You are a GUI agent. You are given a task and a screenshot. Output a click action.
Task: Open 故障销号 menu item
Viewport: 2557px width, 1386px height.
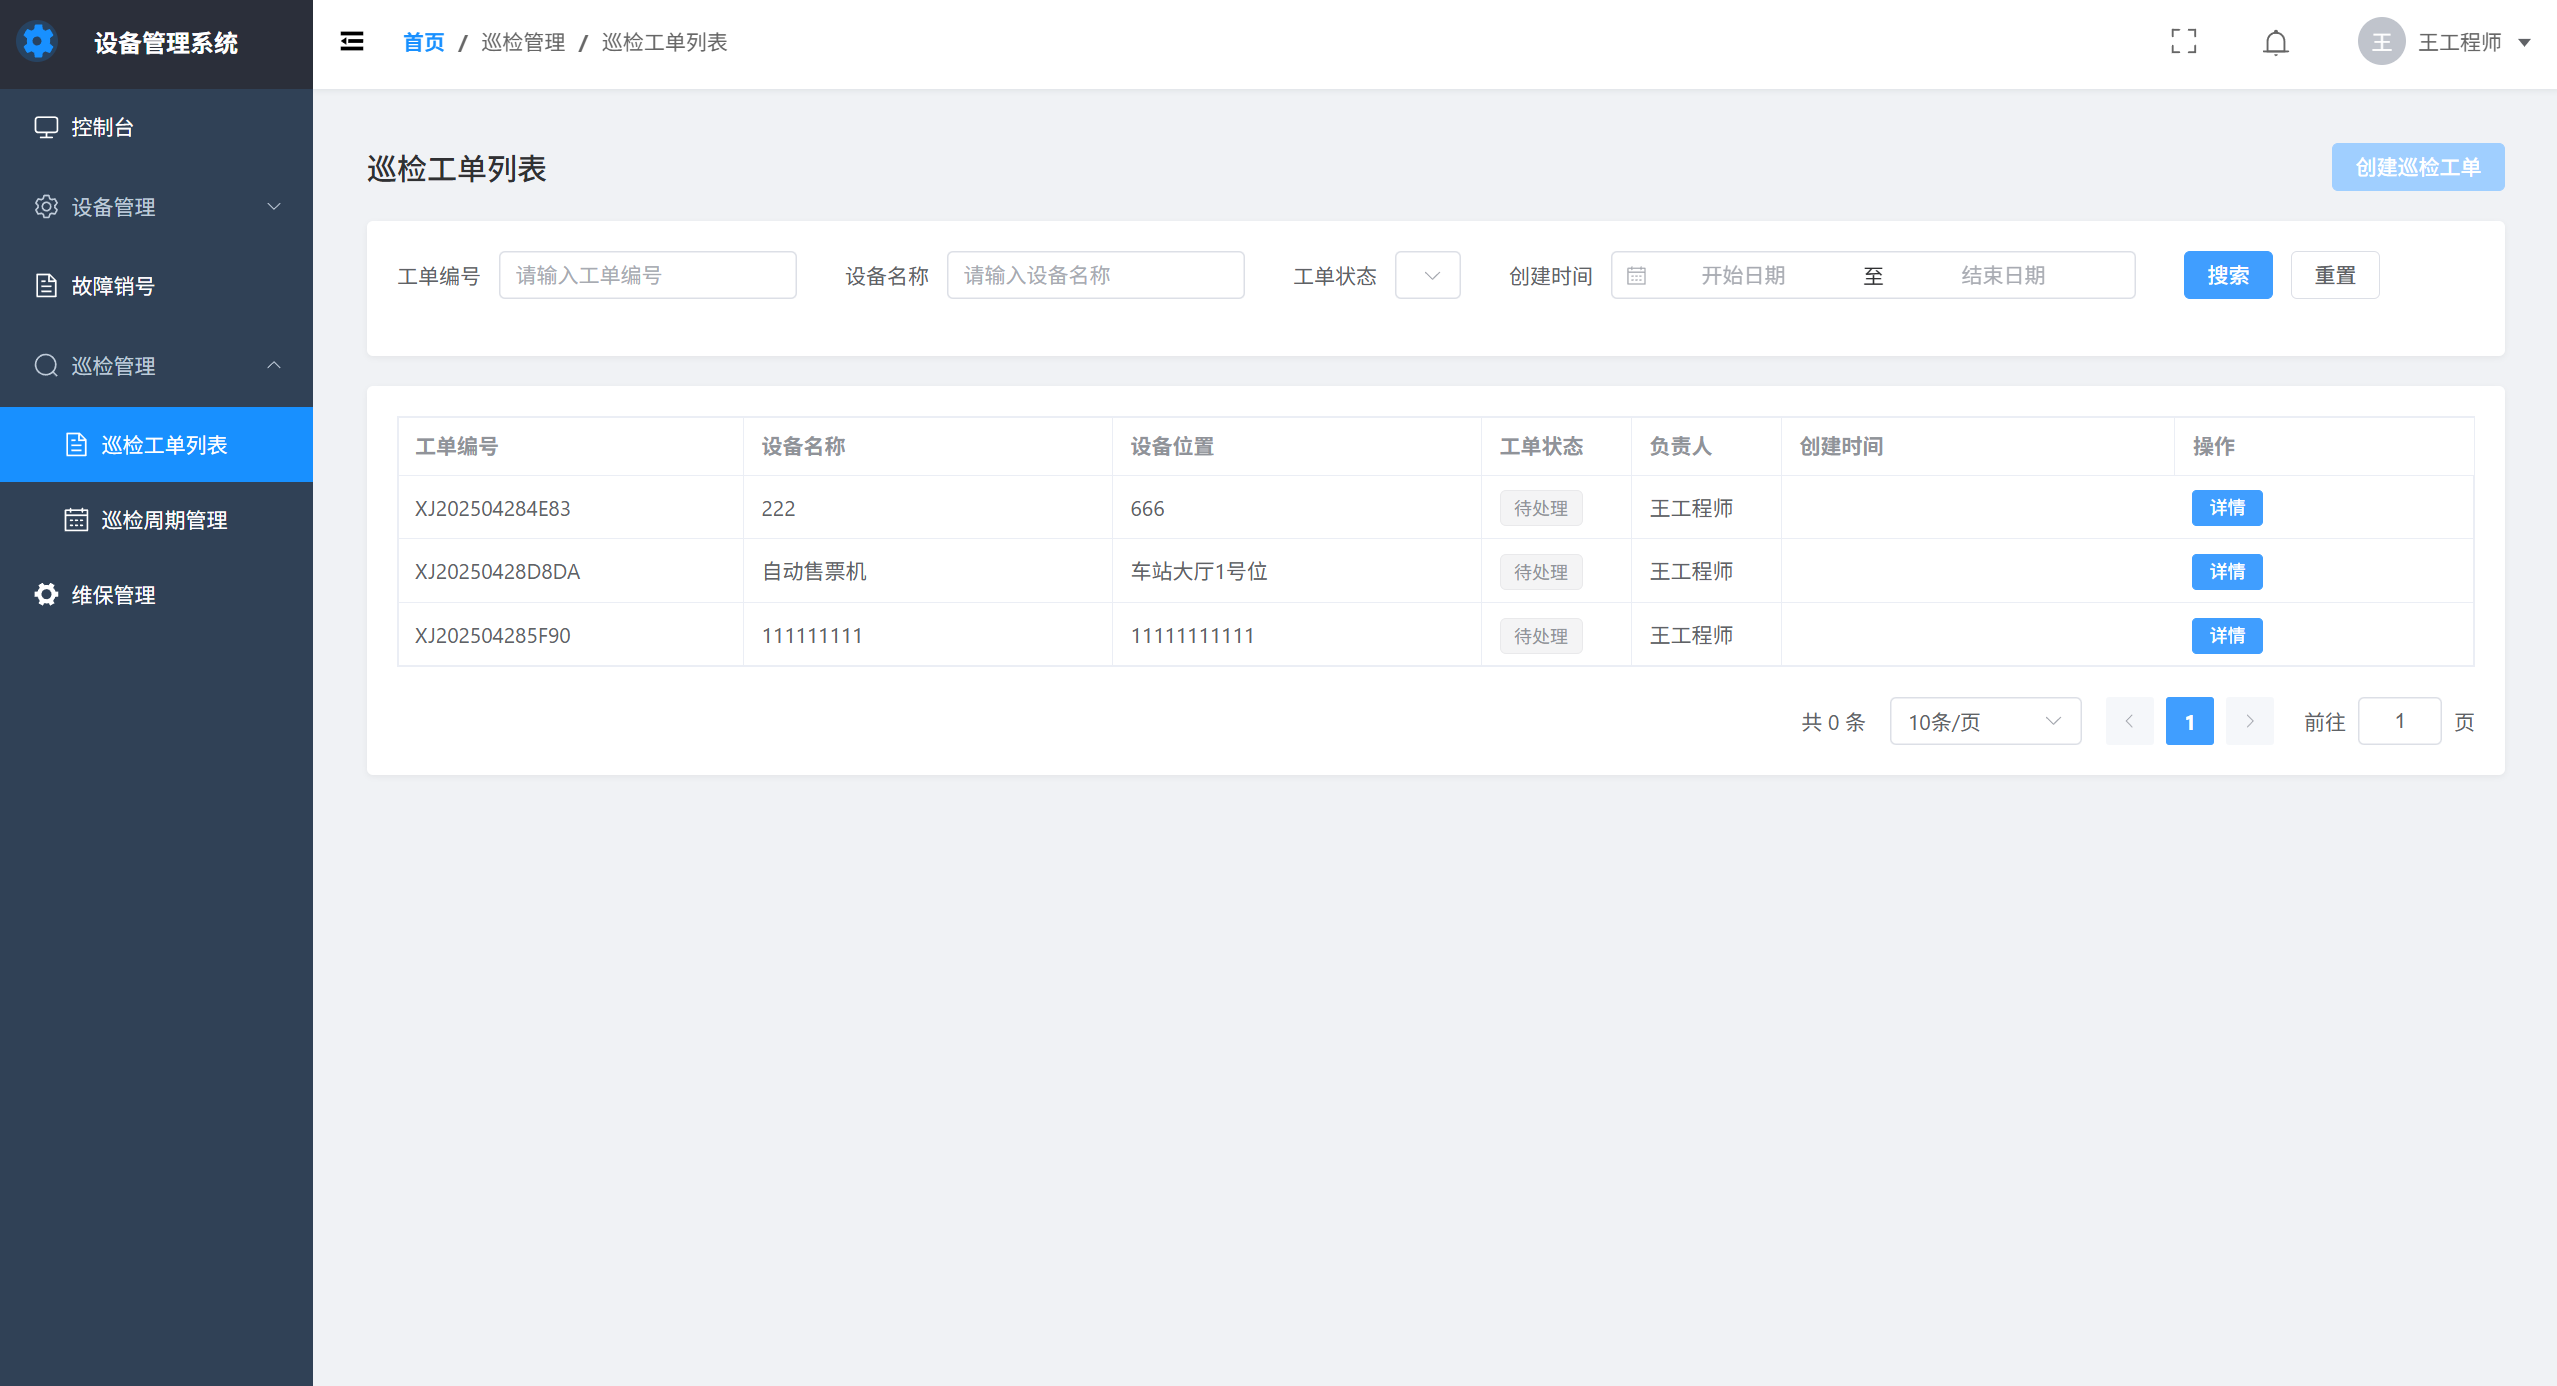pos(113,286)
